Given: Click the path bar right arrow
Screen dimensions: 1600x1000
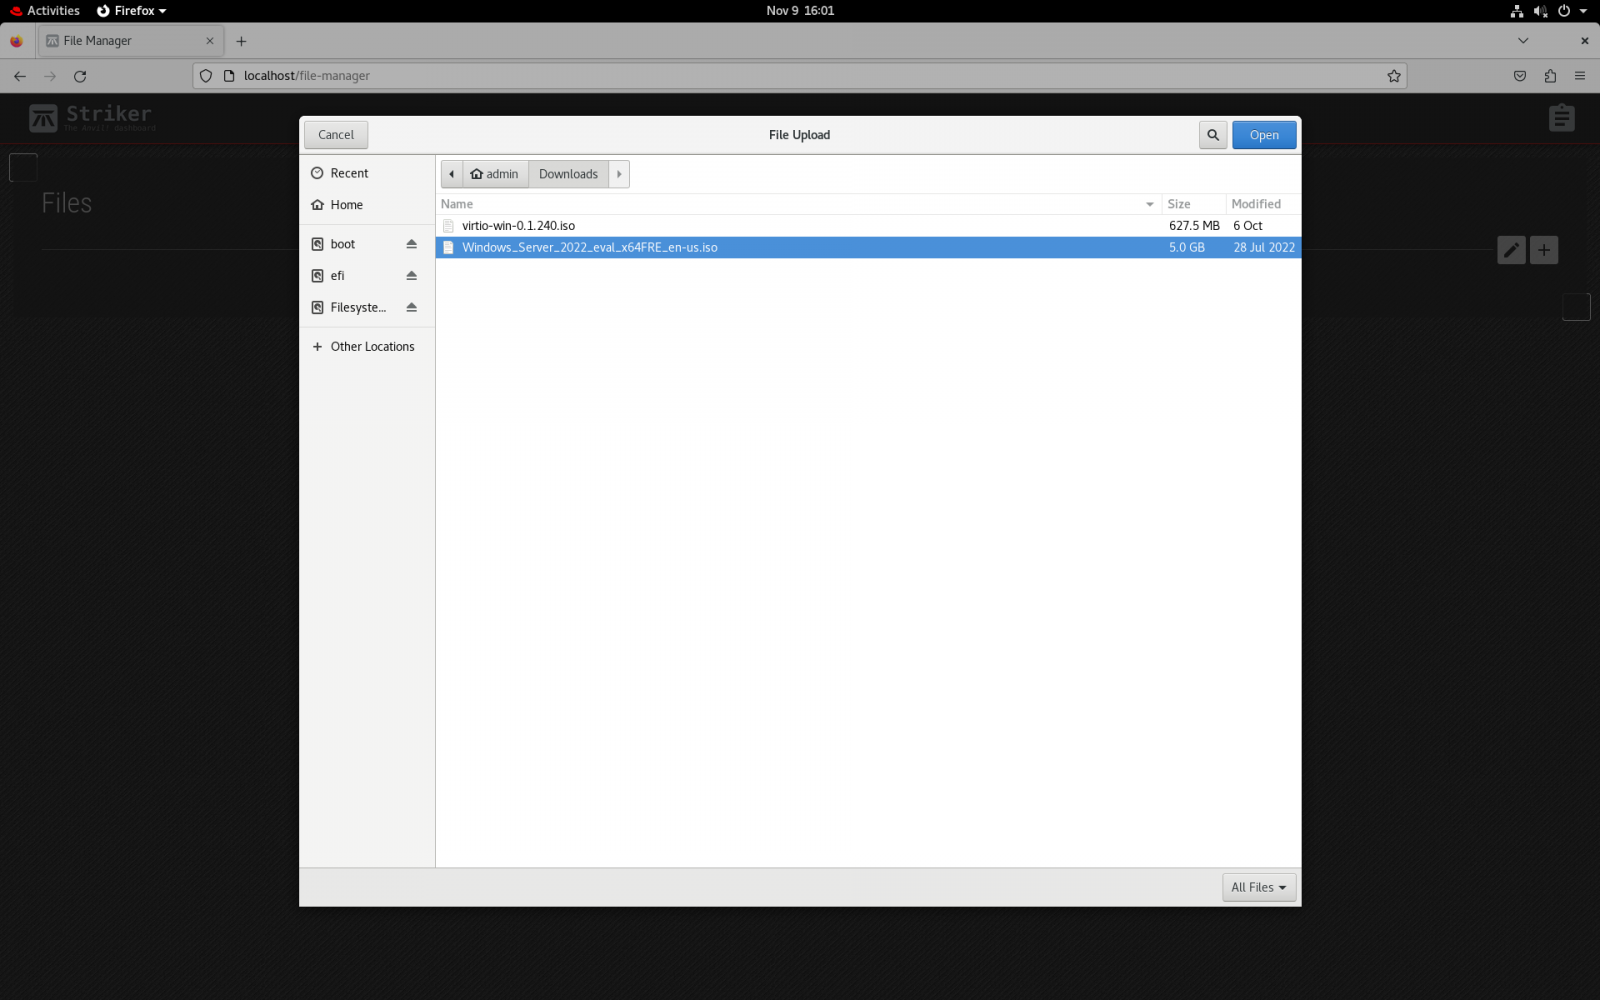Looking at the screenshot, I should pyautogui.click(x=619, y=174).
